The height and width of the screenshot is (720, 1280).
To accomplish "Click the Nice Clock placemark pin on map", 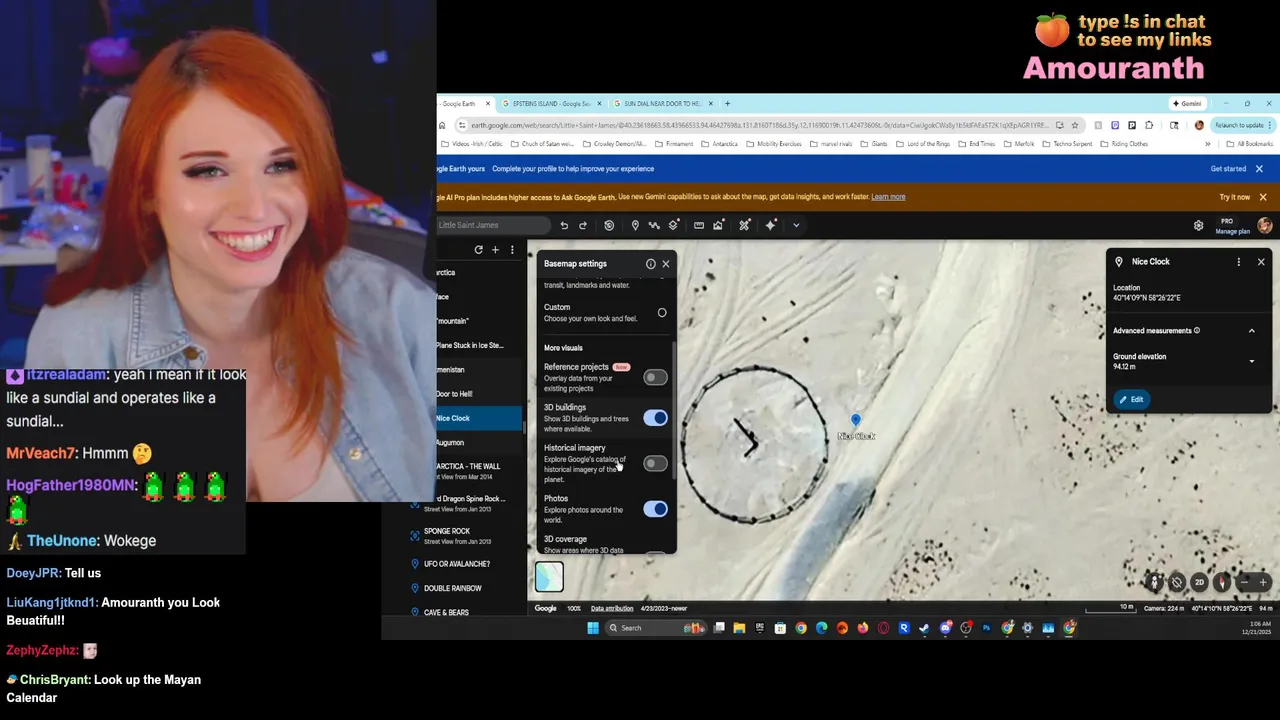I will [855, 421].
